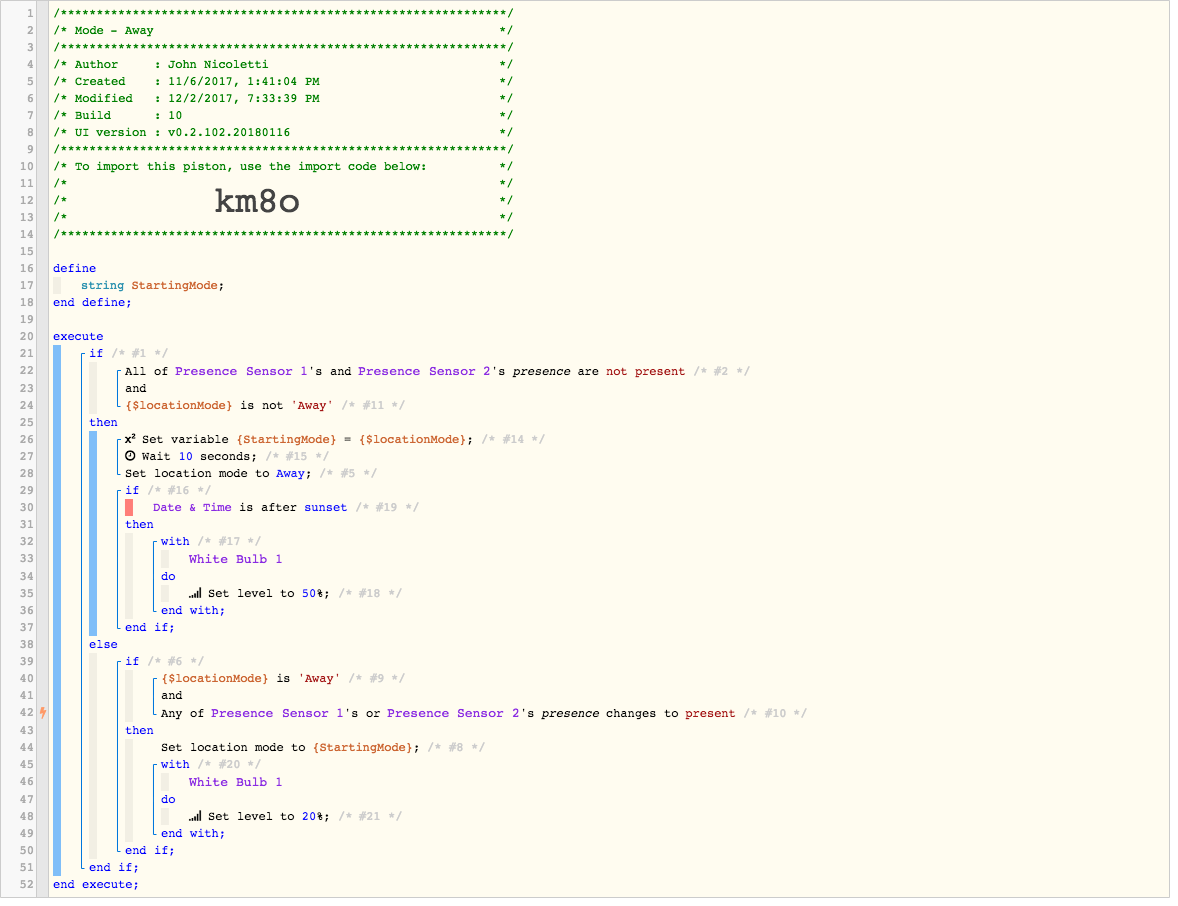This screenshot has height=906, width=1178.
Task: Open the 'with' block #20
Action: (175, 764)
